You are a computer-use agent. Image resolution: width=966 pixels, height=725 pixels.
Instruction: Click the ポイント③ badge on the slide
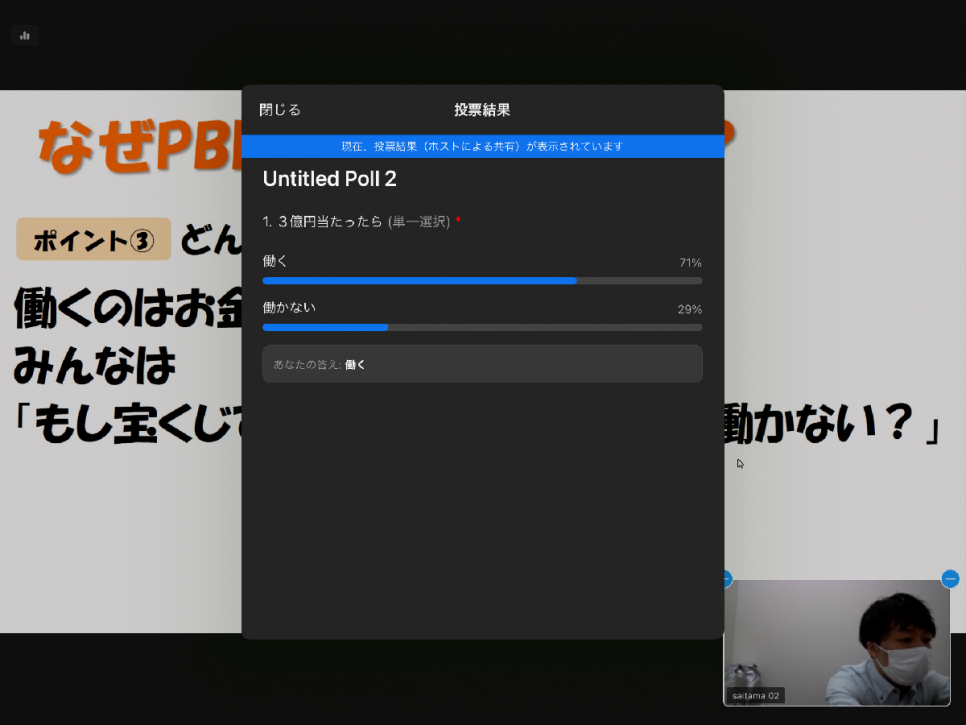[93, 240]
